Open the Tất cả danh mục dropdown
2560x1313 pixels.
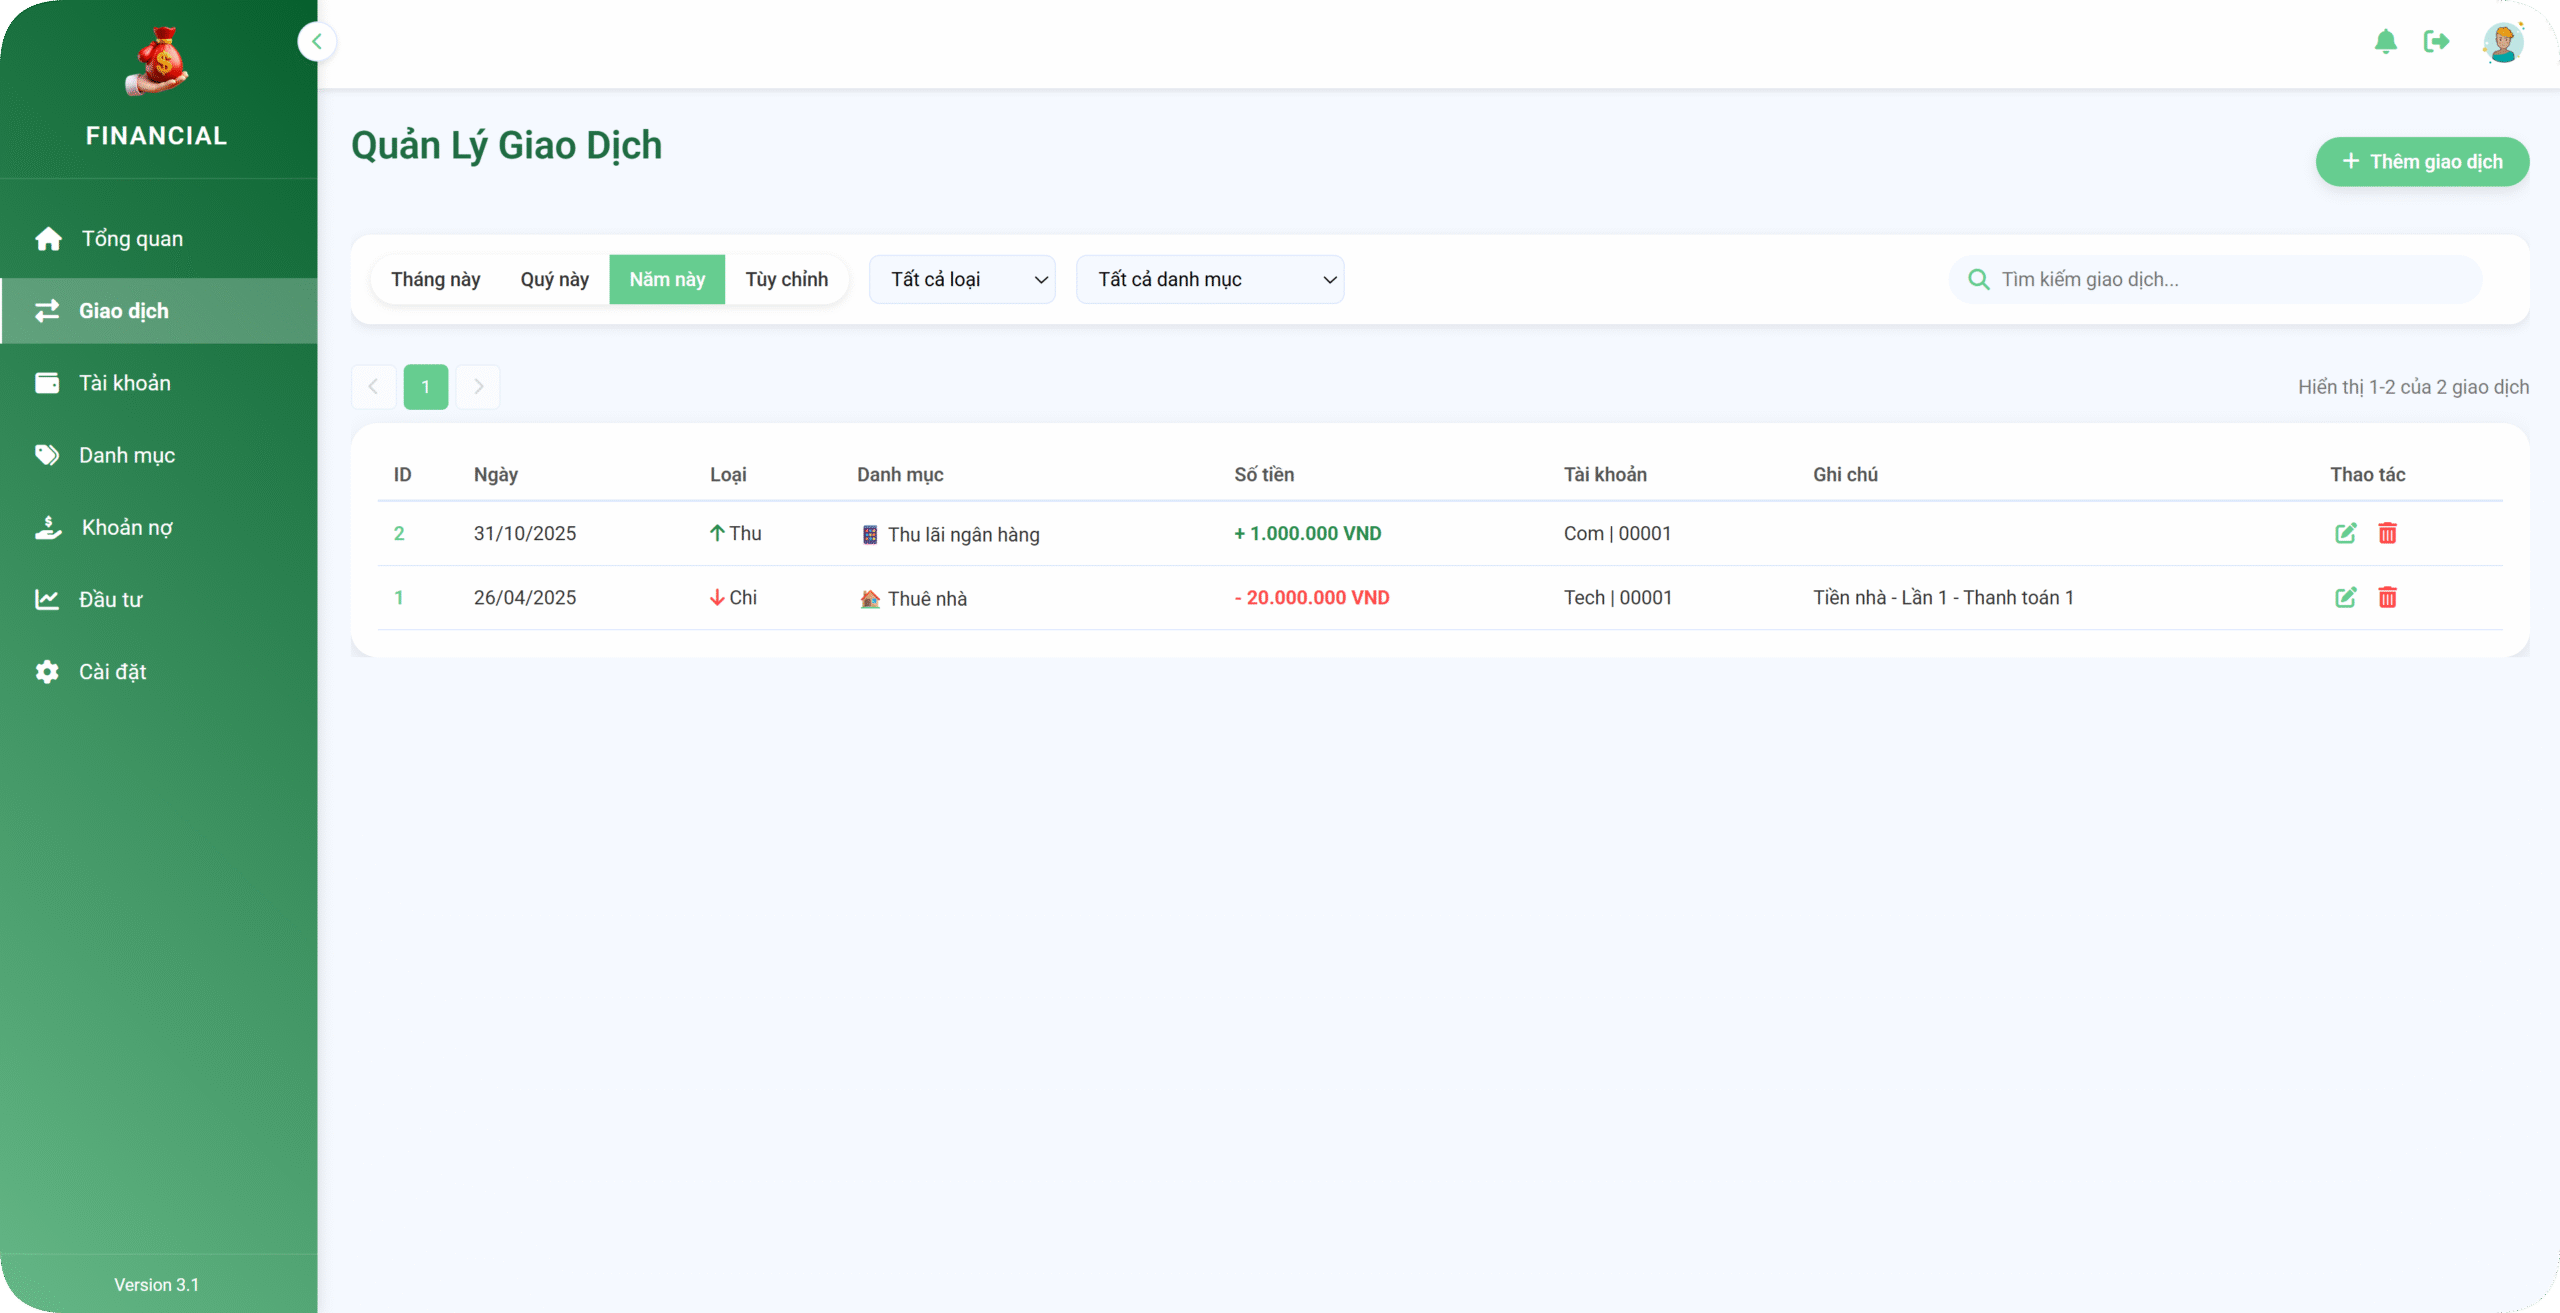coord(1209,279)
